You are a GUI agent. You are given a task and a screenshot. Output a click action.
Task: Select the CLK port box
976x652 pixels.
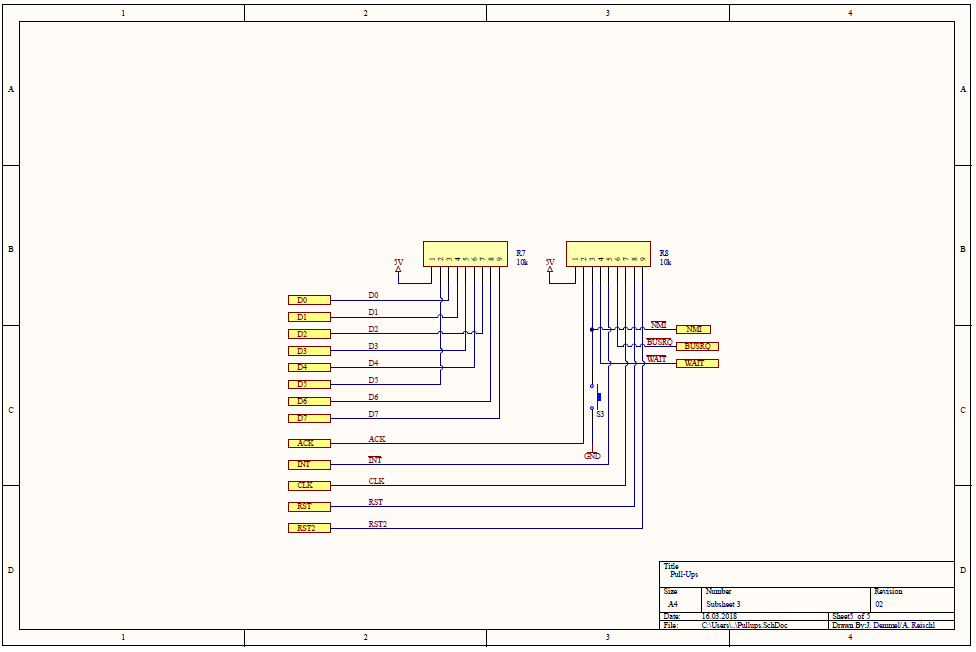pos(309,486)
